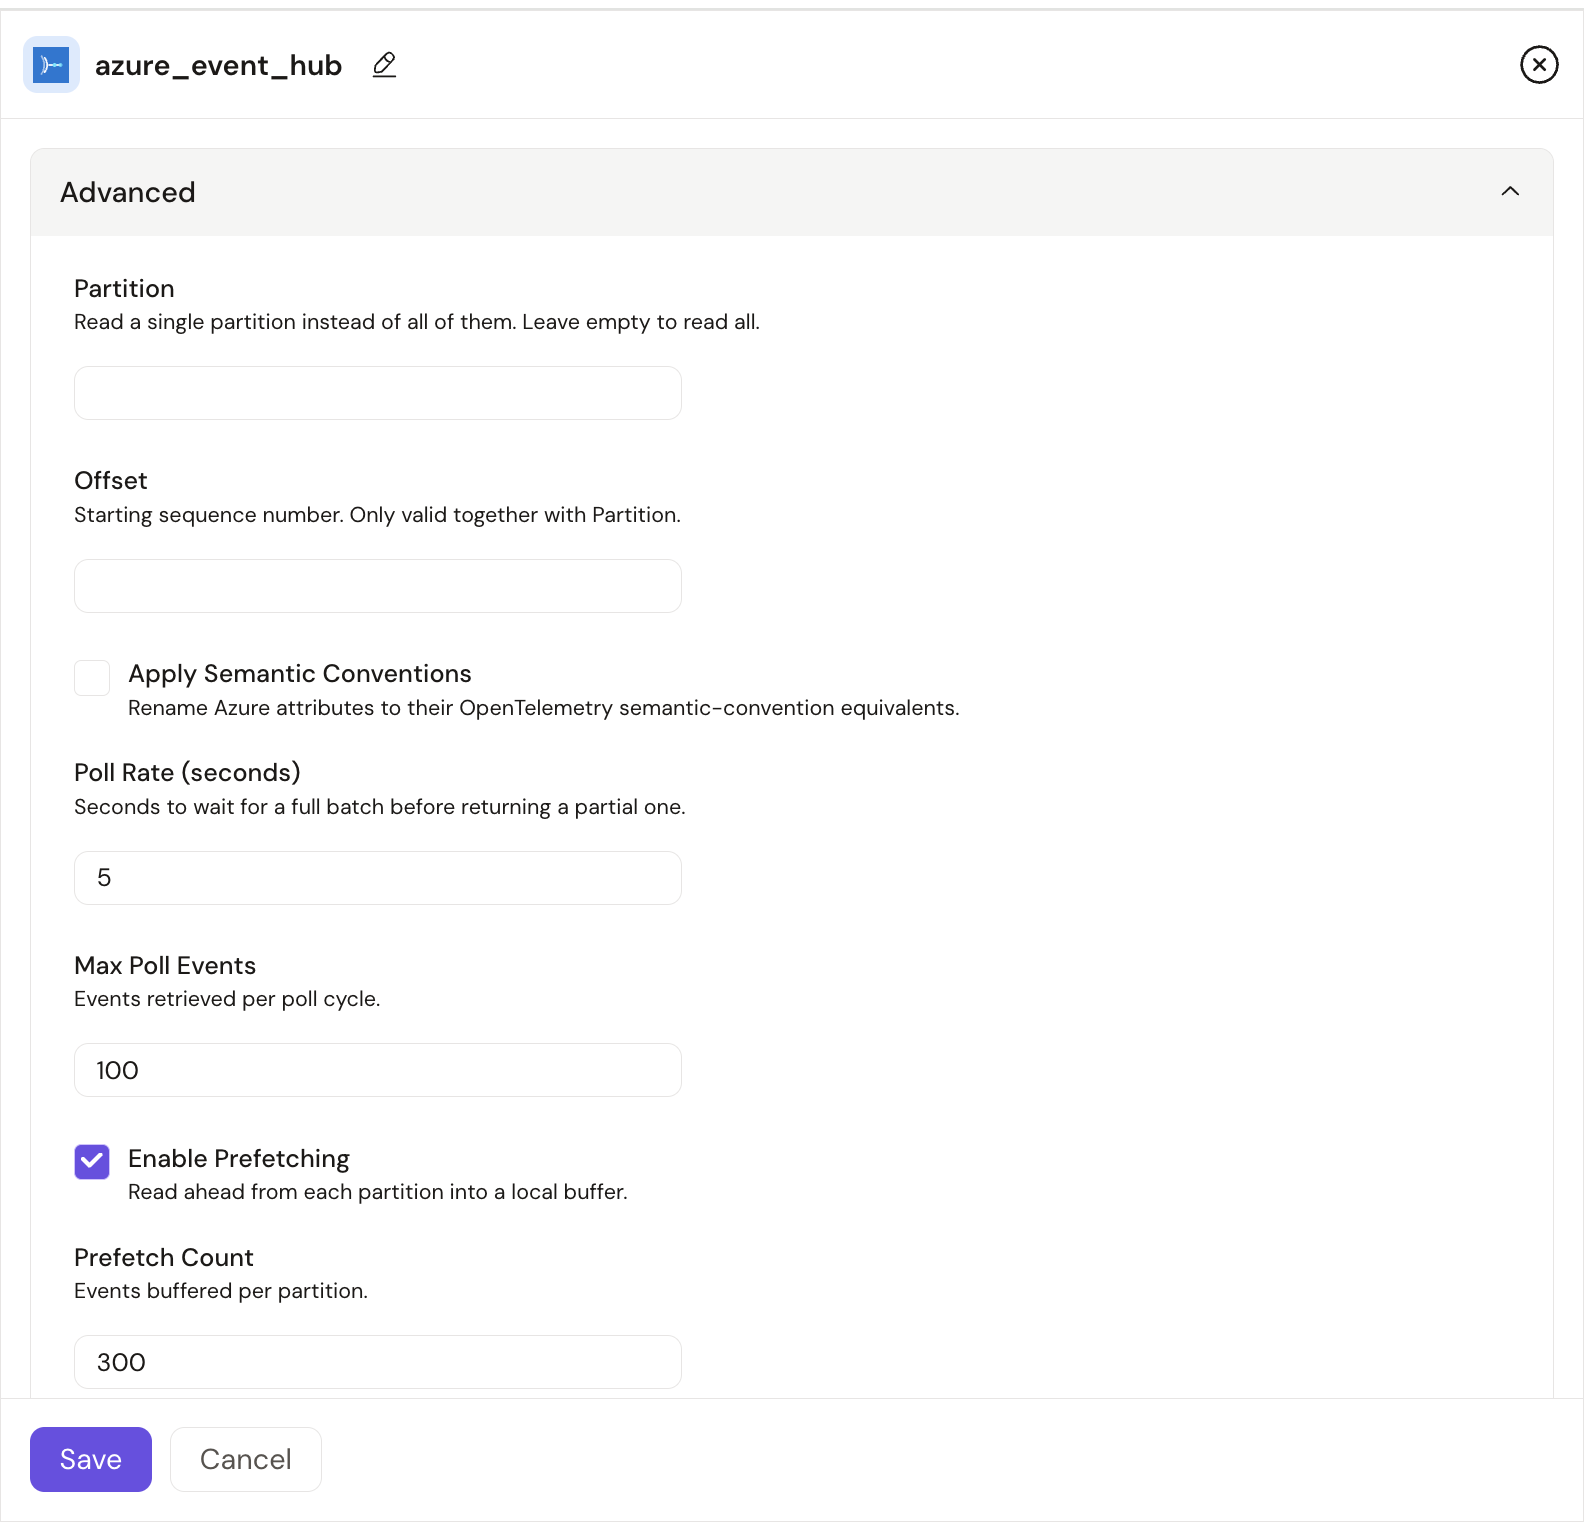Image resolution: width=1584 pixels, height=1522 pixels.
Task: Click the Poll Rate seconds field
Action: point(378,878)
